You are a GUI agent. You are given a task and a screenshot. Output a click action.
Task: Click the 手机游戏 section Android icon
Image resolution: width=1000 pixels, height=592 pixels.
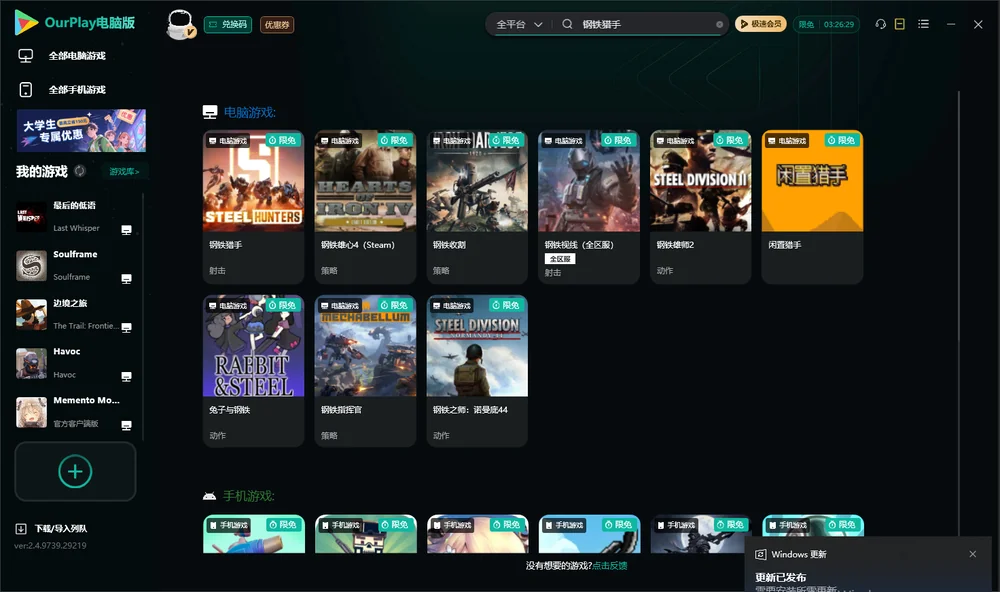point(209,496)
